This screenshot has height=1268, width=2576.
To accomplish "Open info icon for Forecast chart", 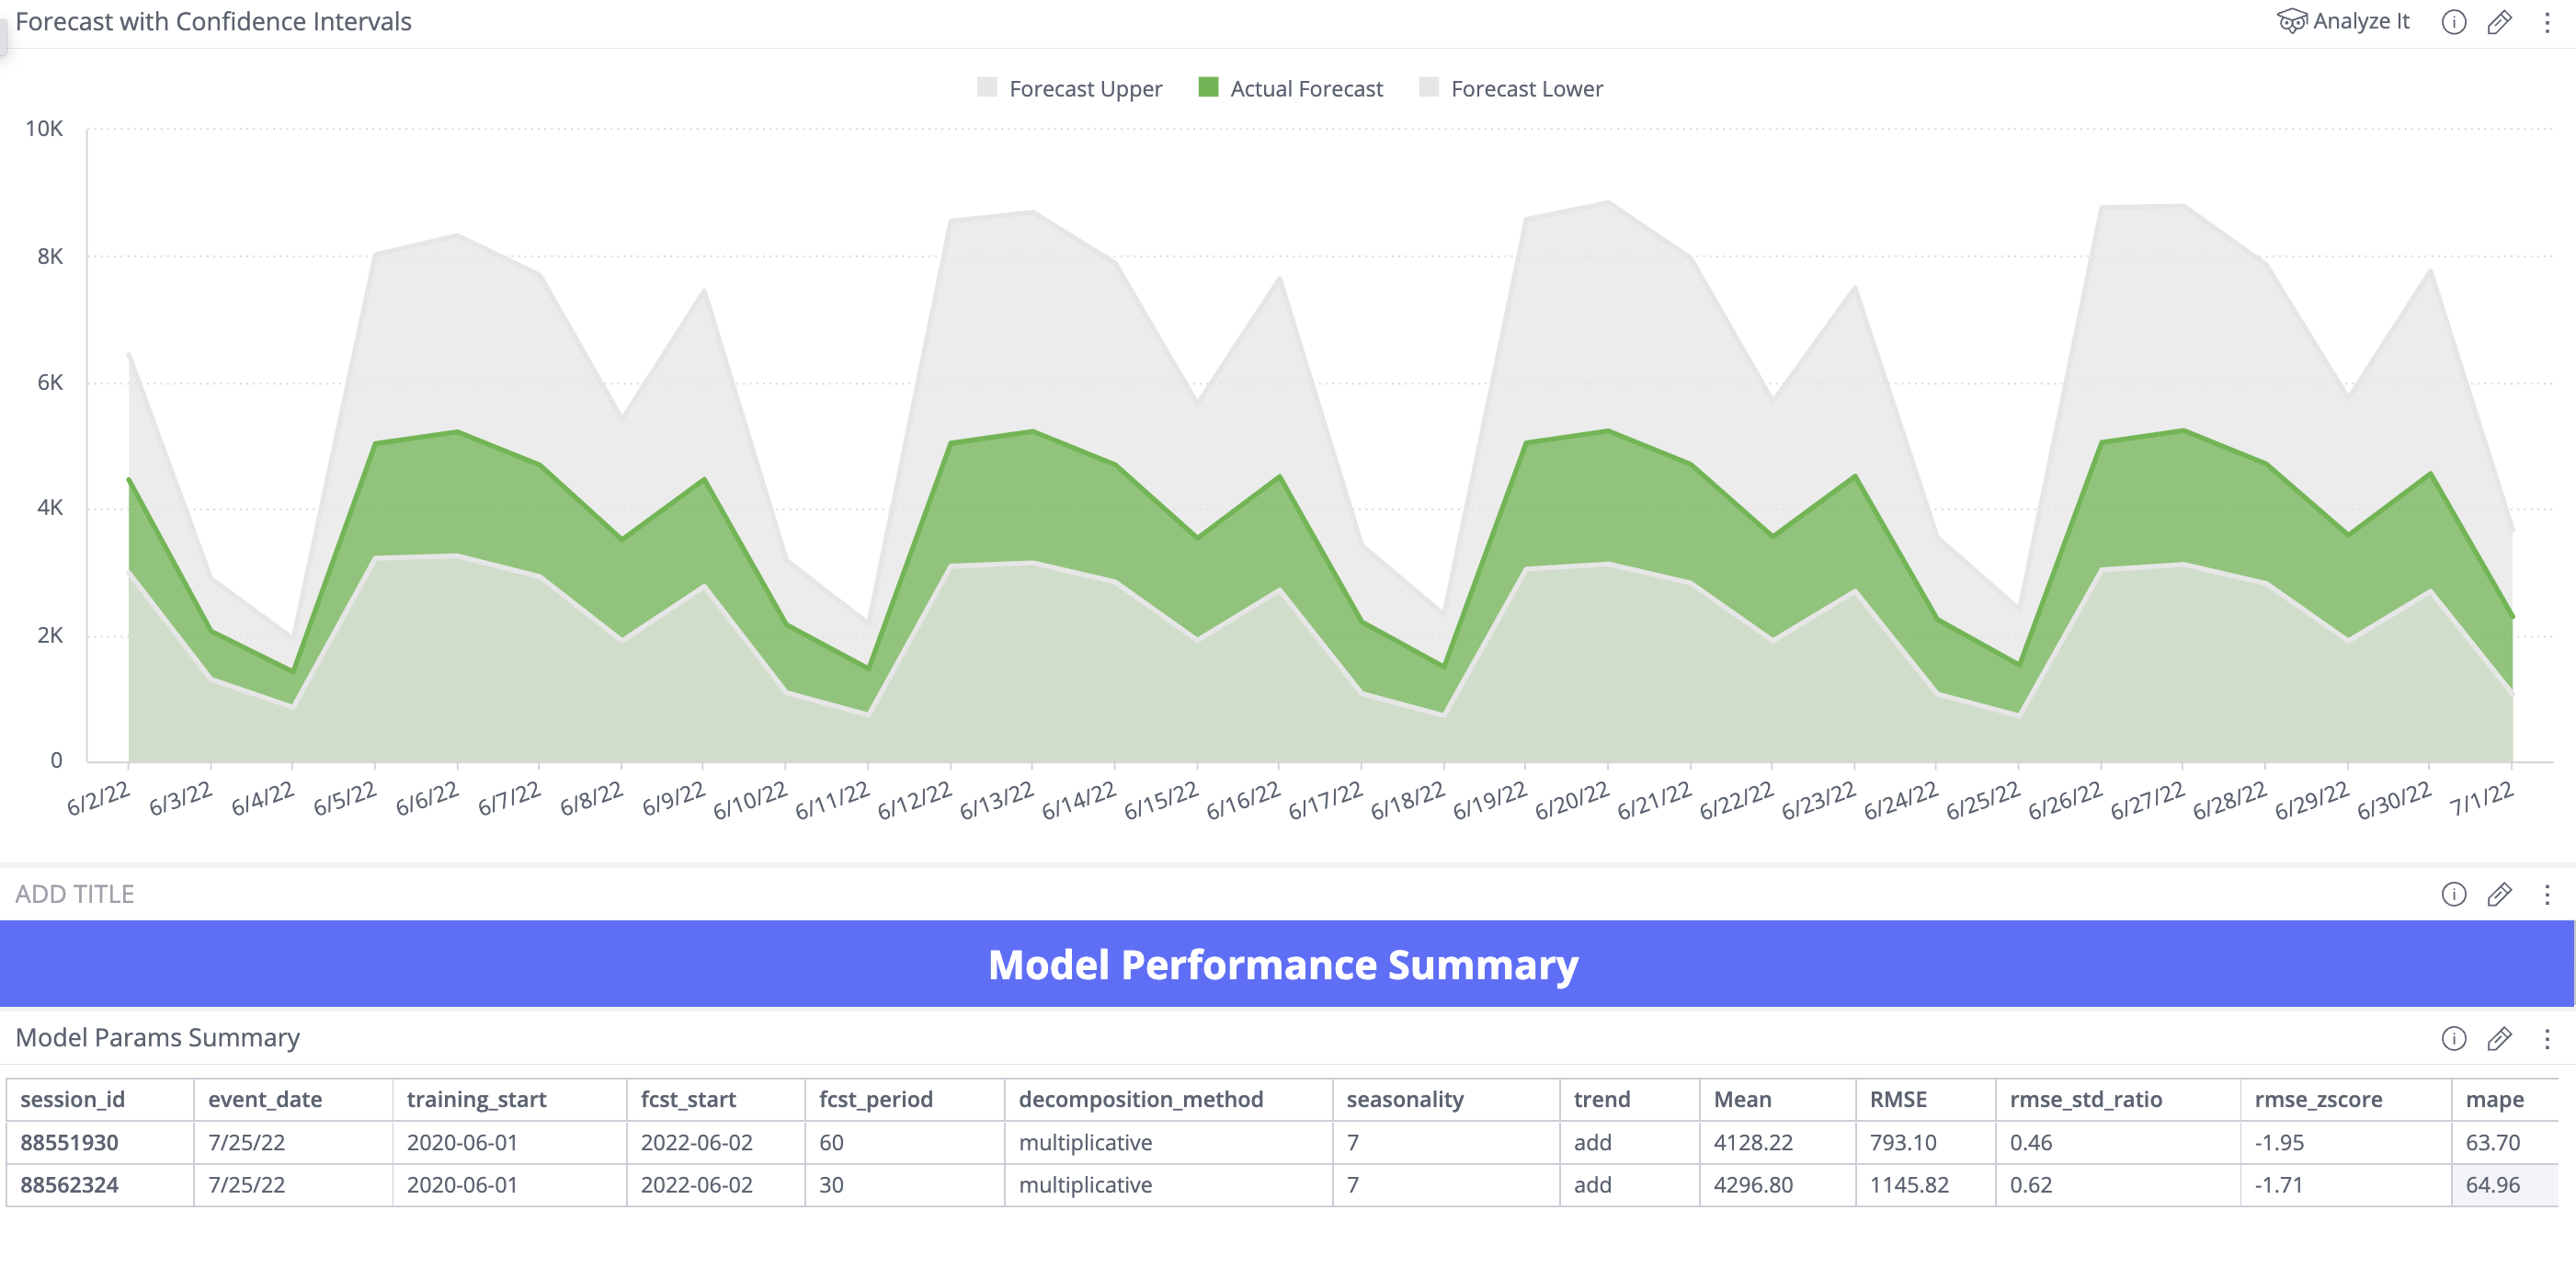I will 2453,22.
